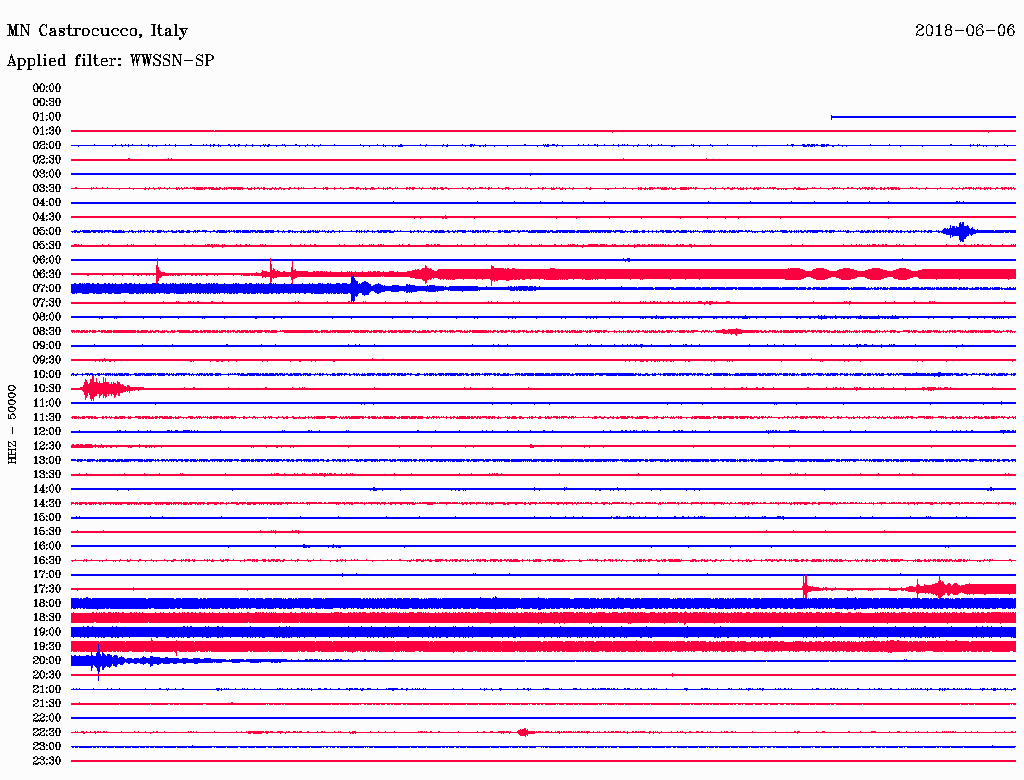Click the 22:30 time label

[46, 732]
